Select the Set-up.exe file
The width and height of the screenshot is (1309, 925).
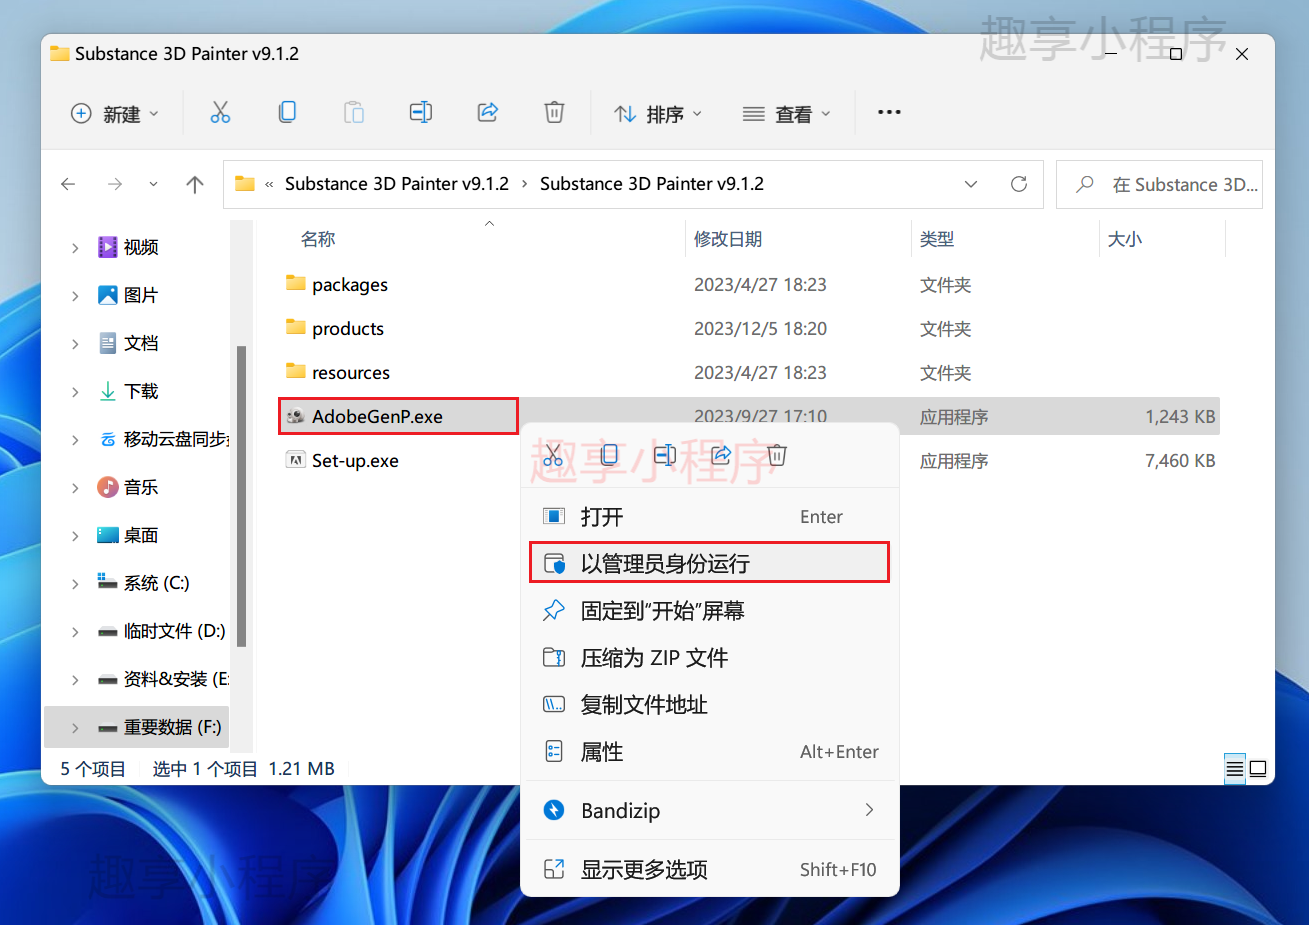point(355,461)
